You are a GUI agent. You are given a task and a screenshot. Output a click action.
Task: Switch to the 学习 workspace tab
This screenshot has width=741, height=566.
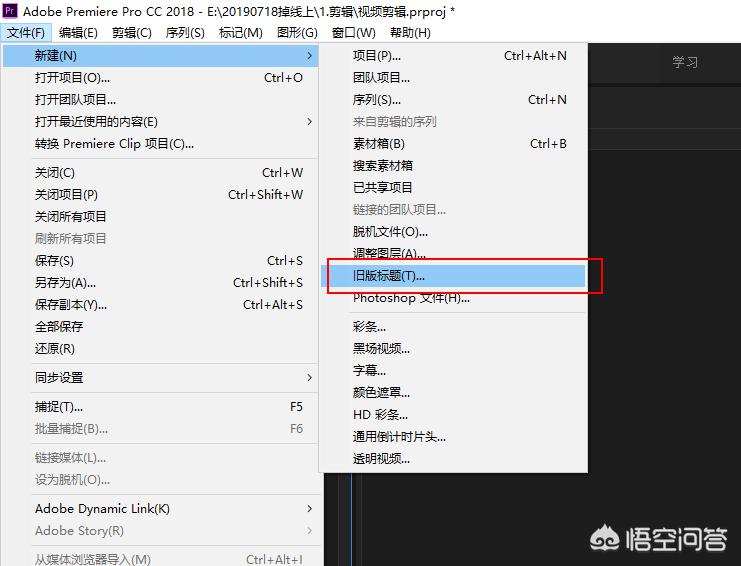pos(685,62)
